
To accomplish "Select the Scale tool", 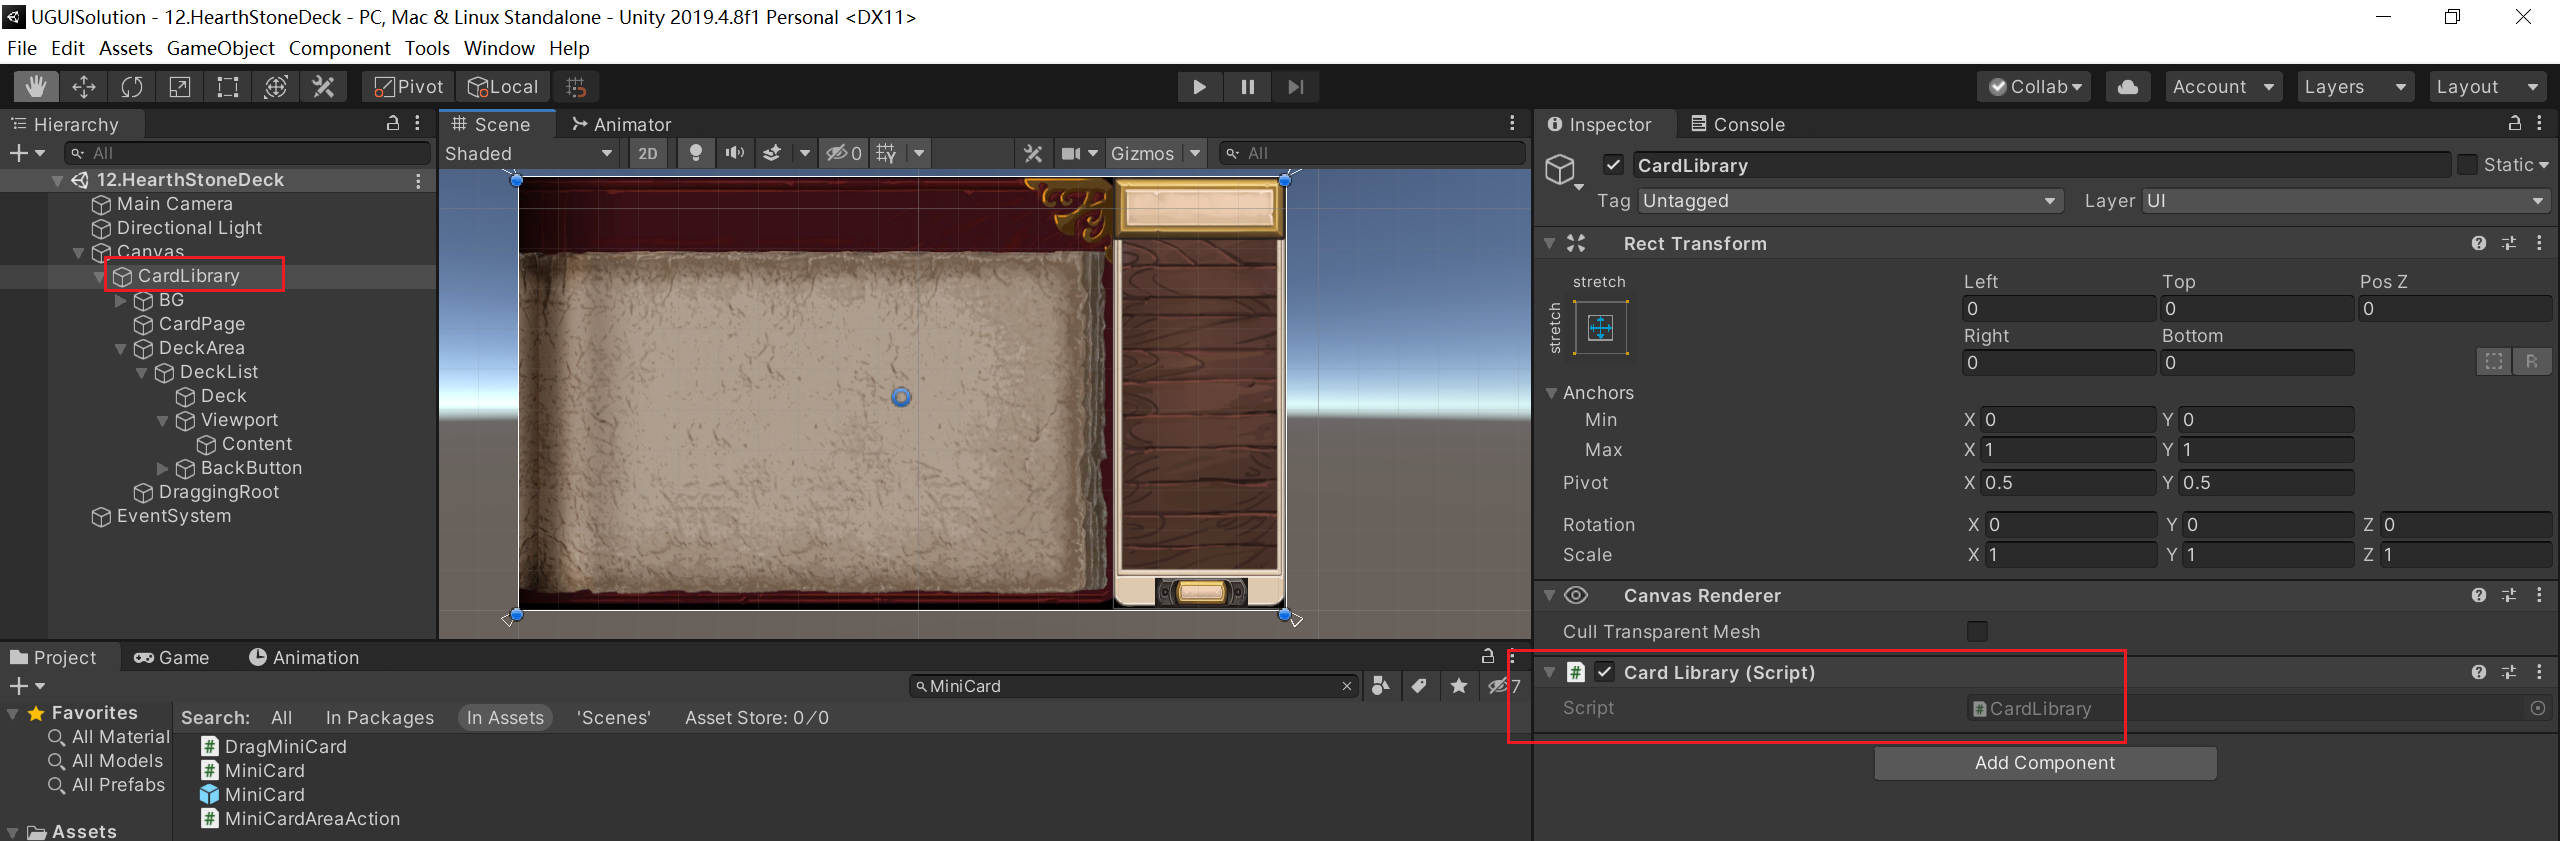I will (x=180, y=87).
